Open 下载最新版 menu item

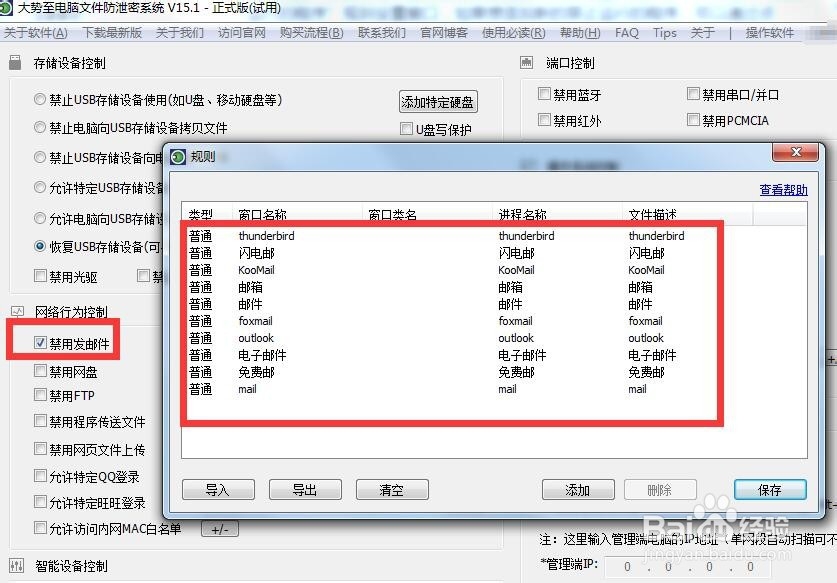(112, 33)
